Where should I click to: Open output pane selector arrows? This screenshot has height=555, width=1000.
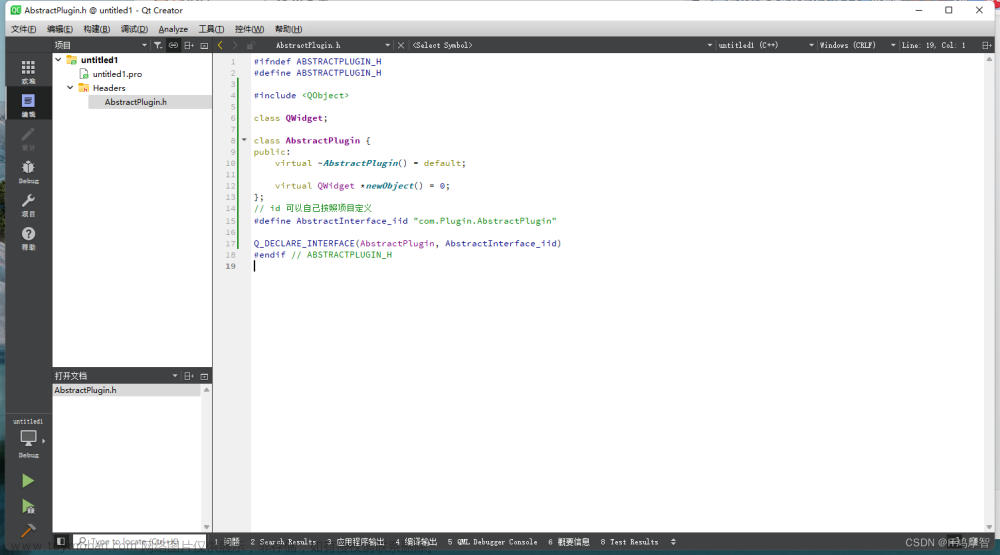[673, 542]
